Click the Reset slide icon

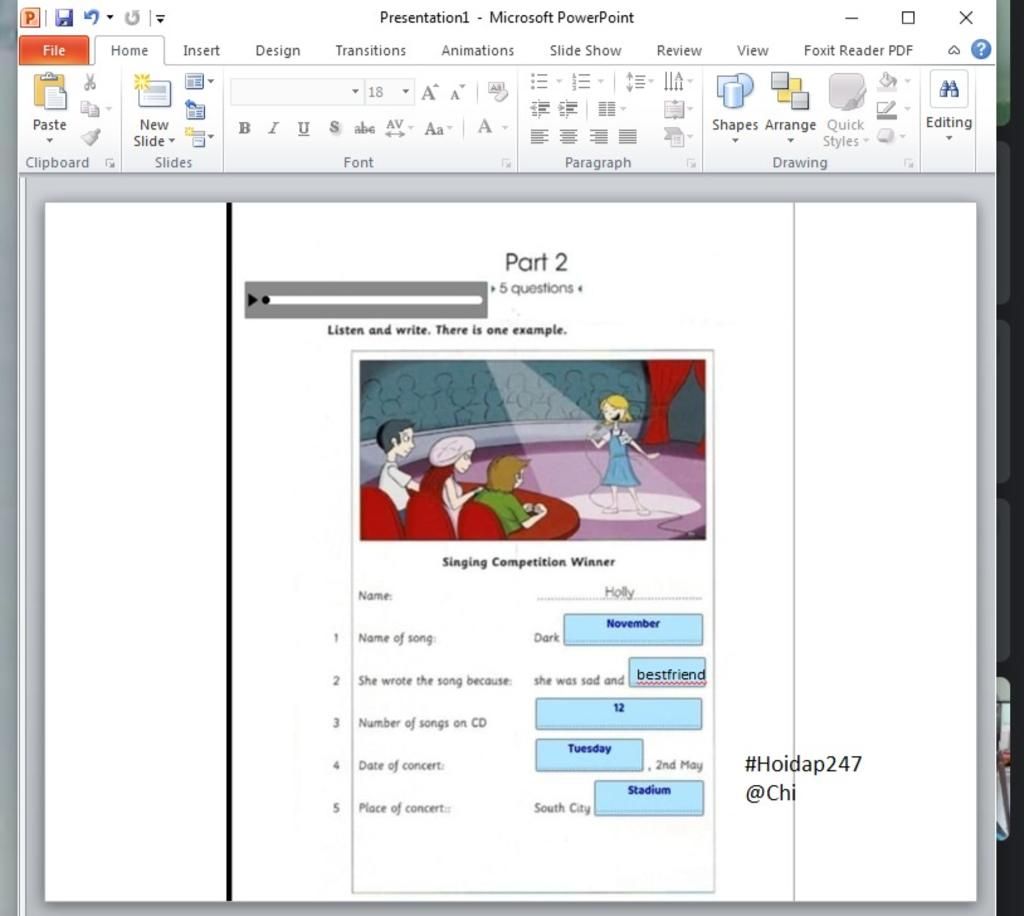point(195,110)
